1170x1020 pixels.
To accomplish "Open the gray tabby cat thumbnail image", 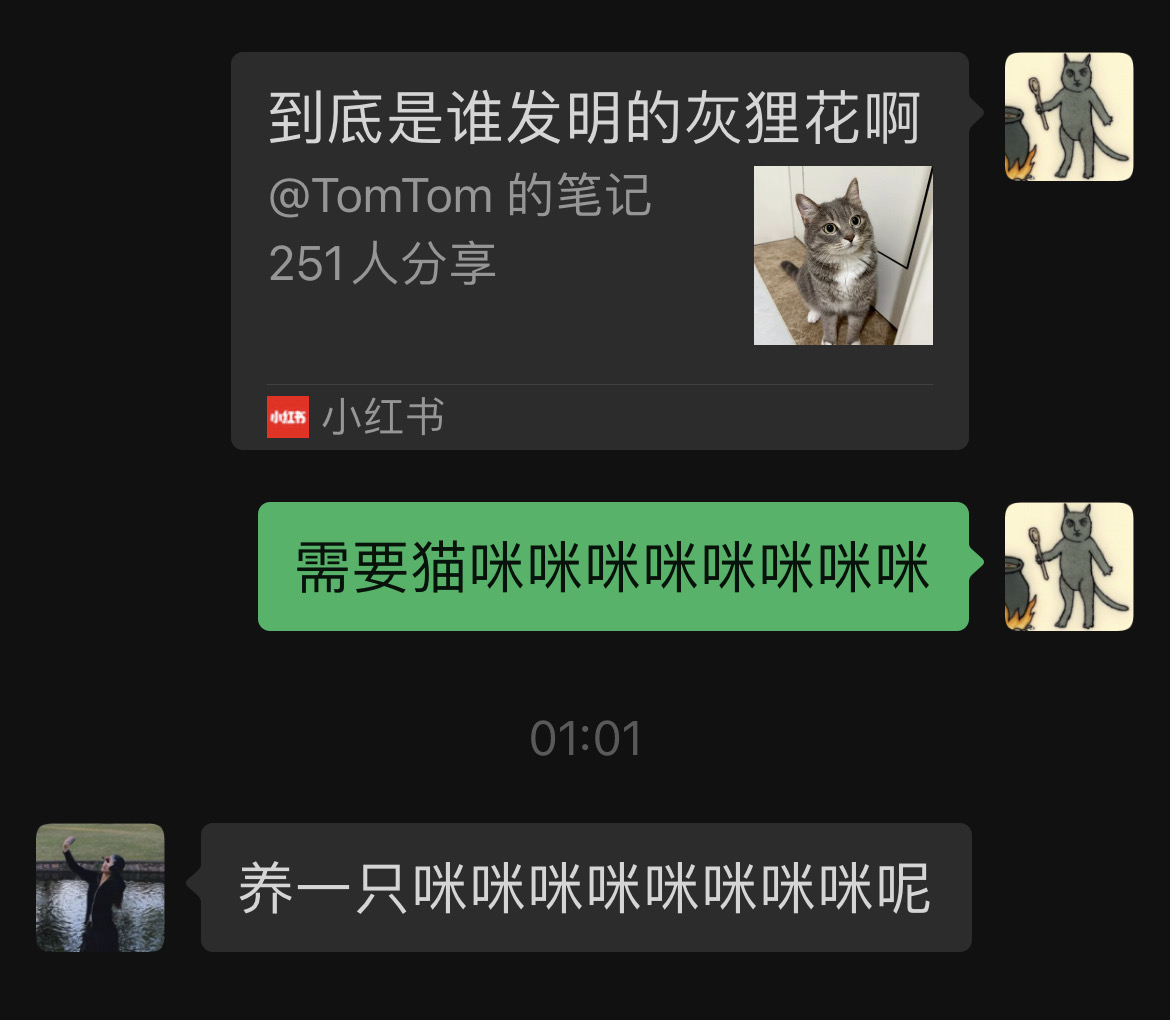I will click(x=843, y=255).
